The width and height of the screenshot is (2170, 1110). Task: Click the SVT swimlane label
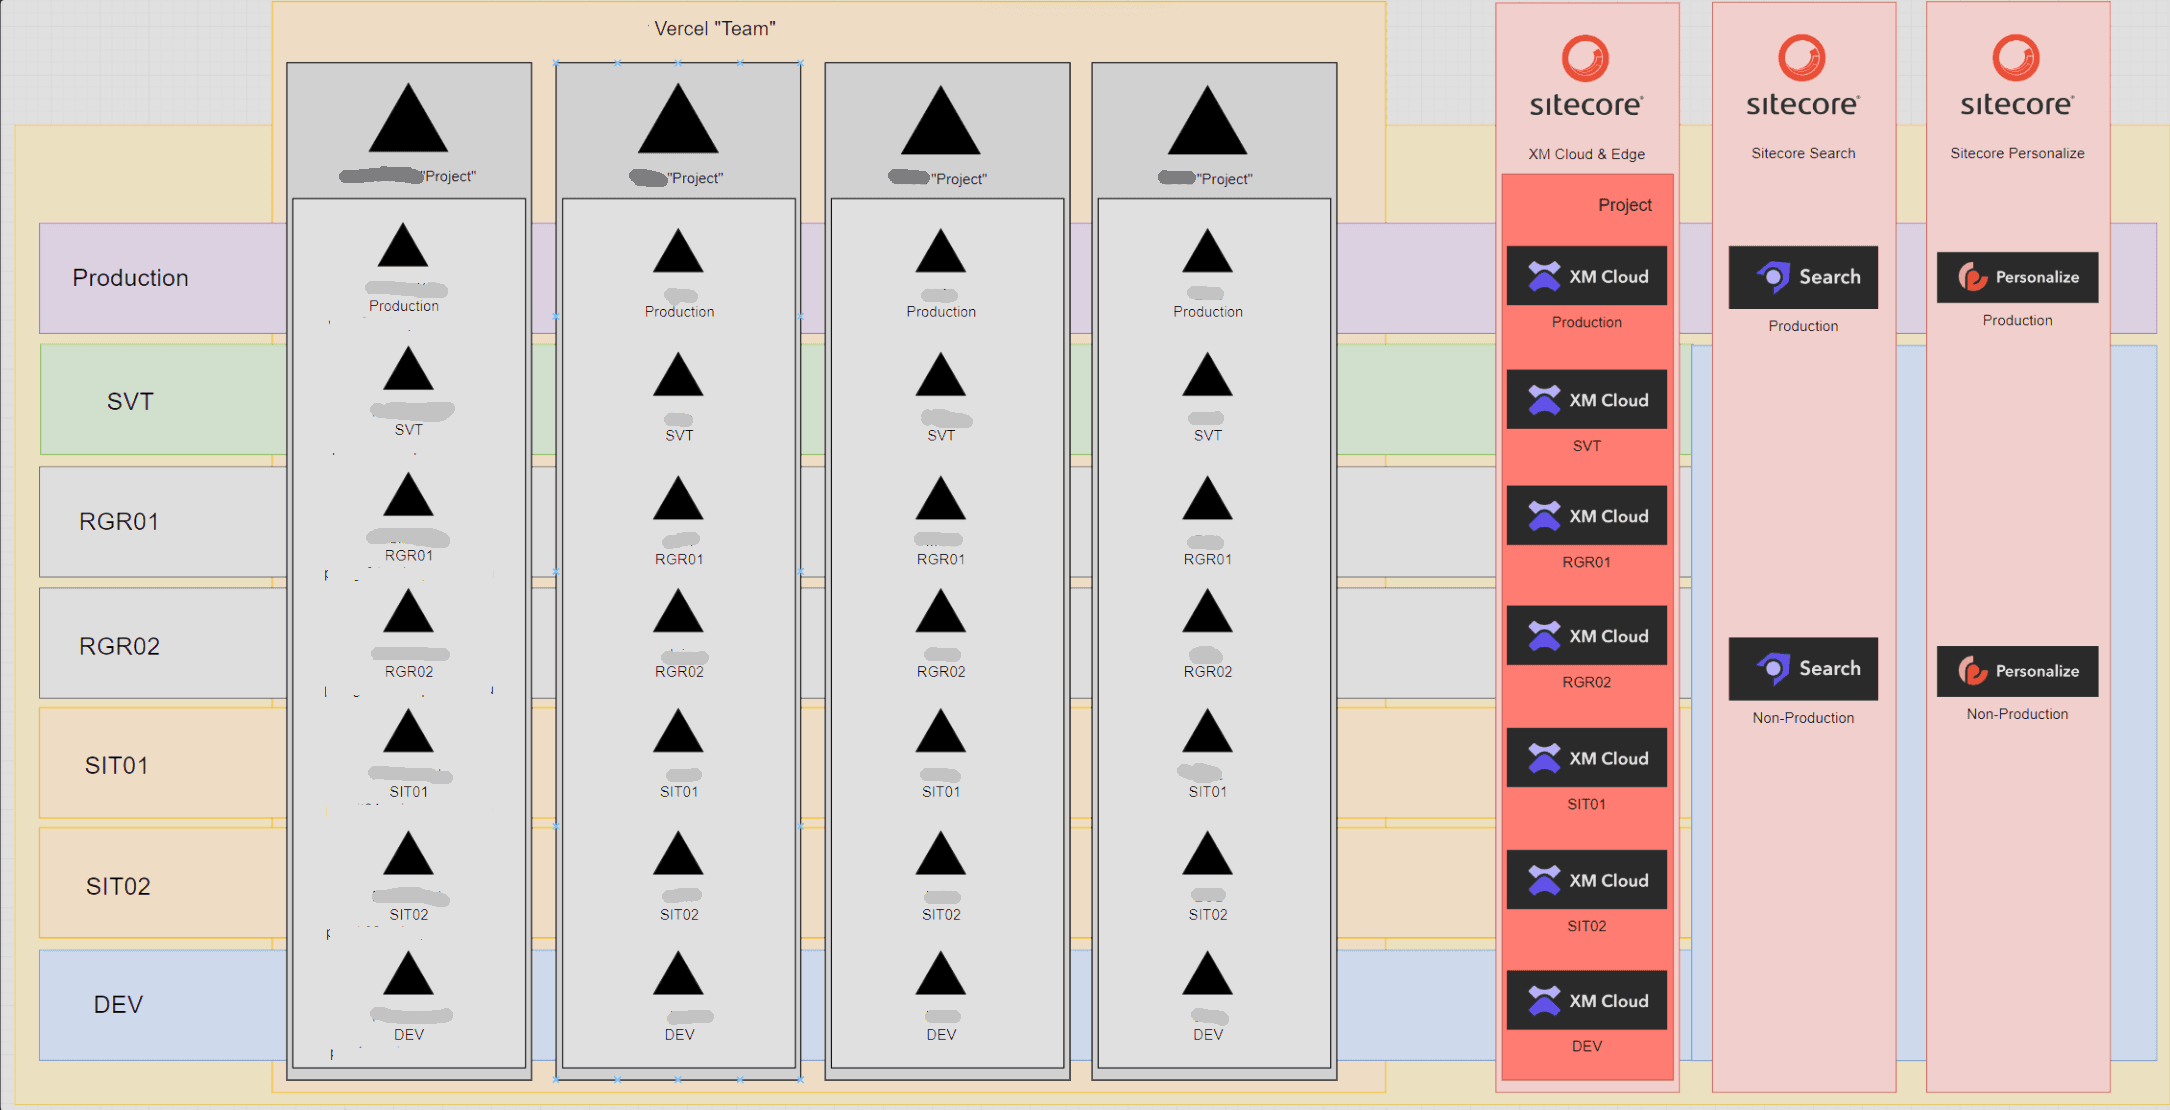coord(130,402)
